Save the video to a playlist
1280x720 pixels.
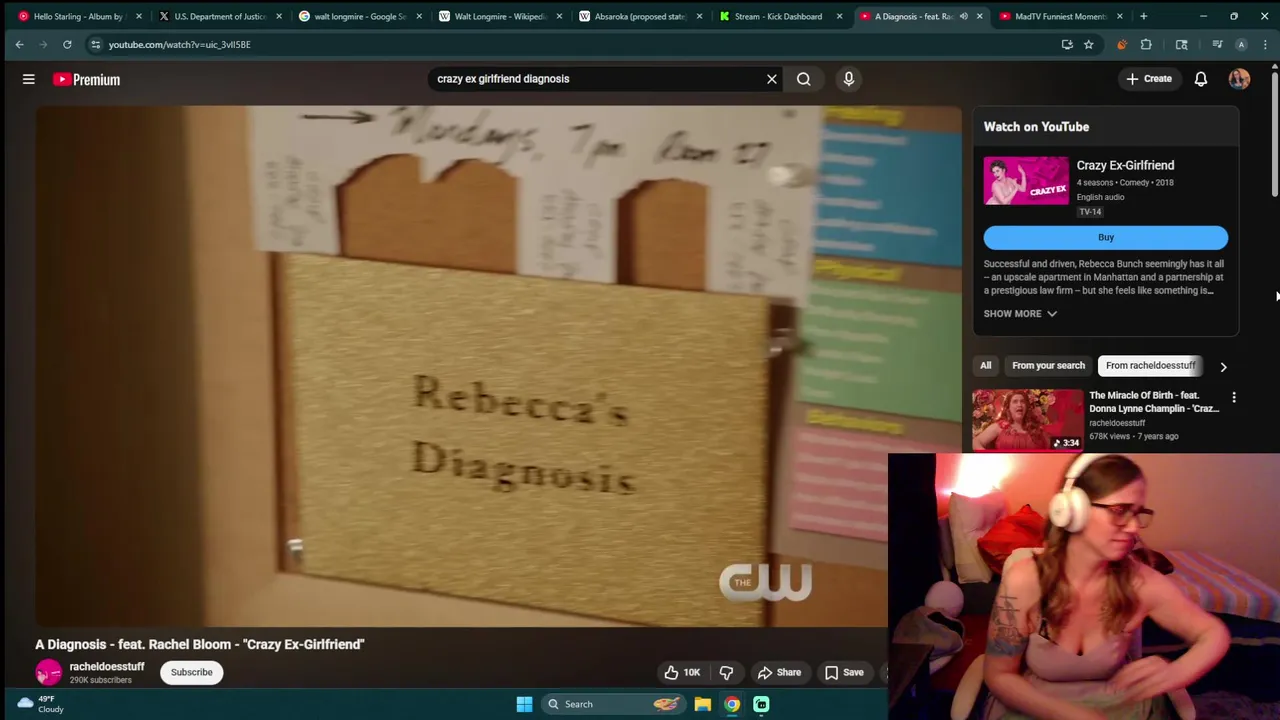[x=844, y=673]
